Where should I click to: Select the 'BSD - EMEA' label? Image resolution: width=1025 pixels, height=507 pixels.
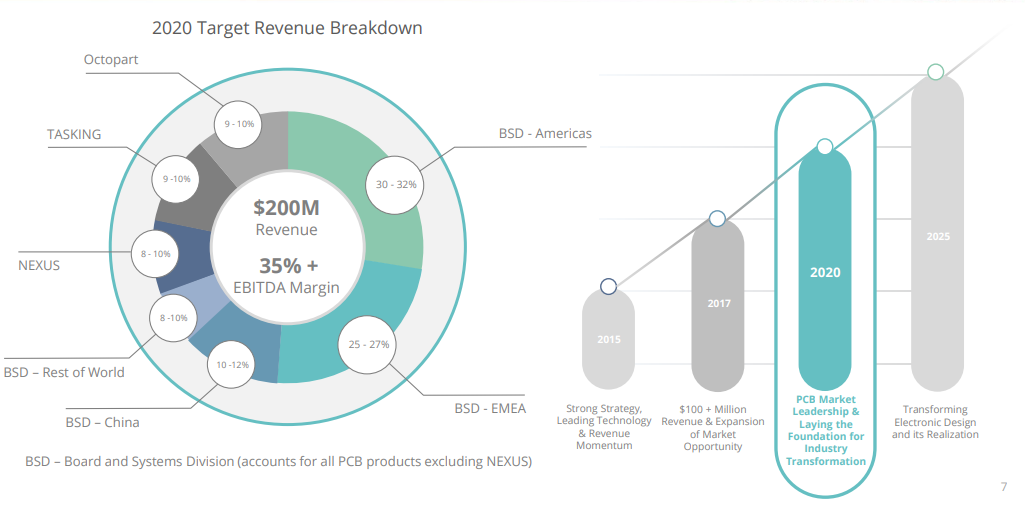coord(490,409)
